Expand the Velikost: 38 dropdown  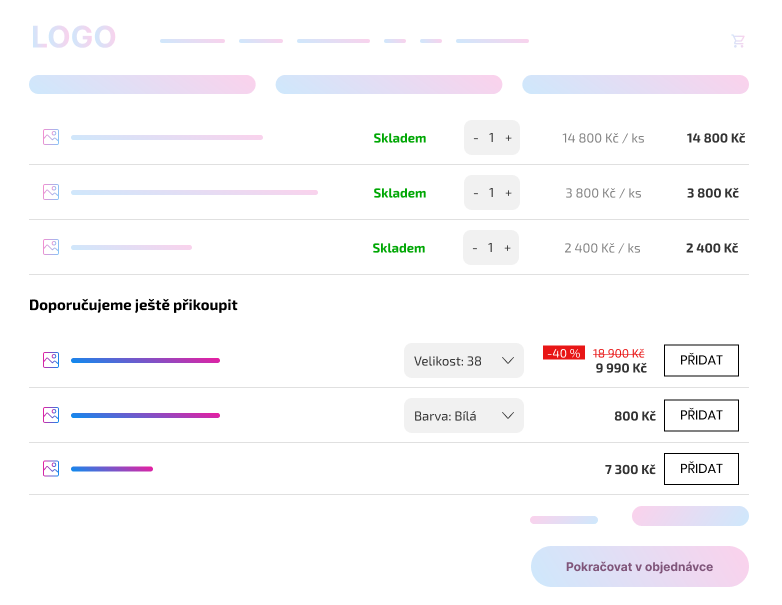click(x=464, y=361)
